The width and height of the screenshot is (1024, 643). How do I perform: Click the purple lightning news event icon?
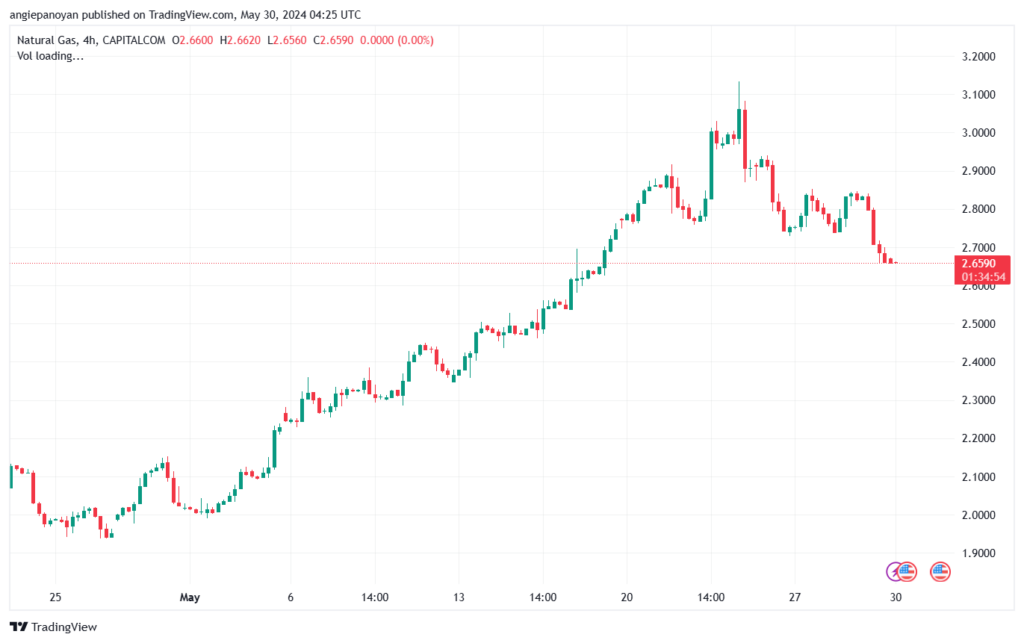click(893, 572)
